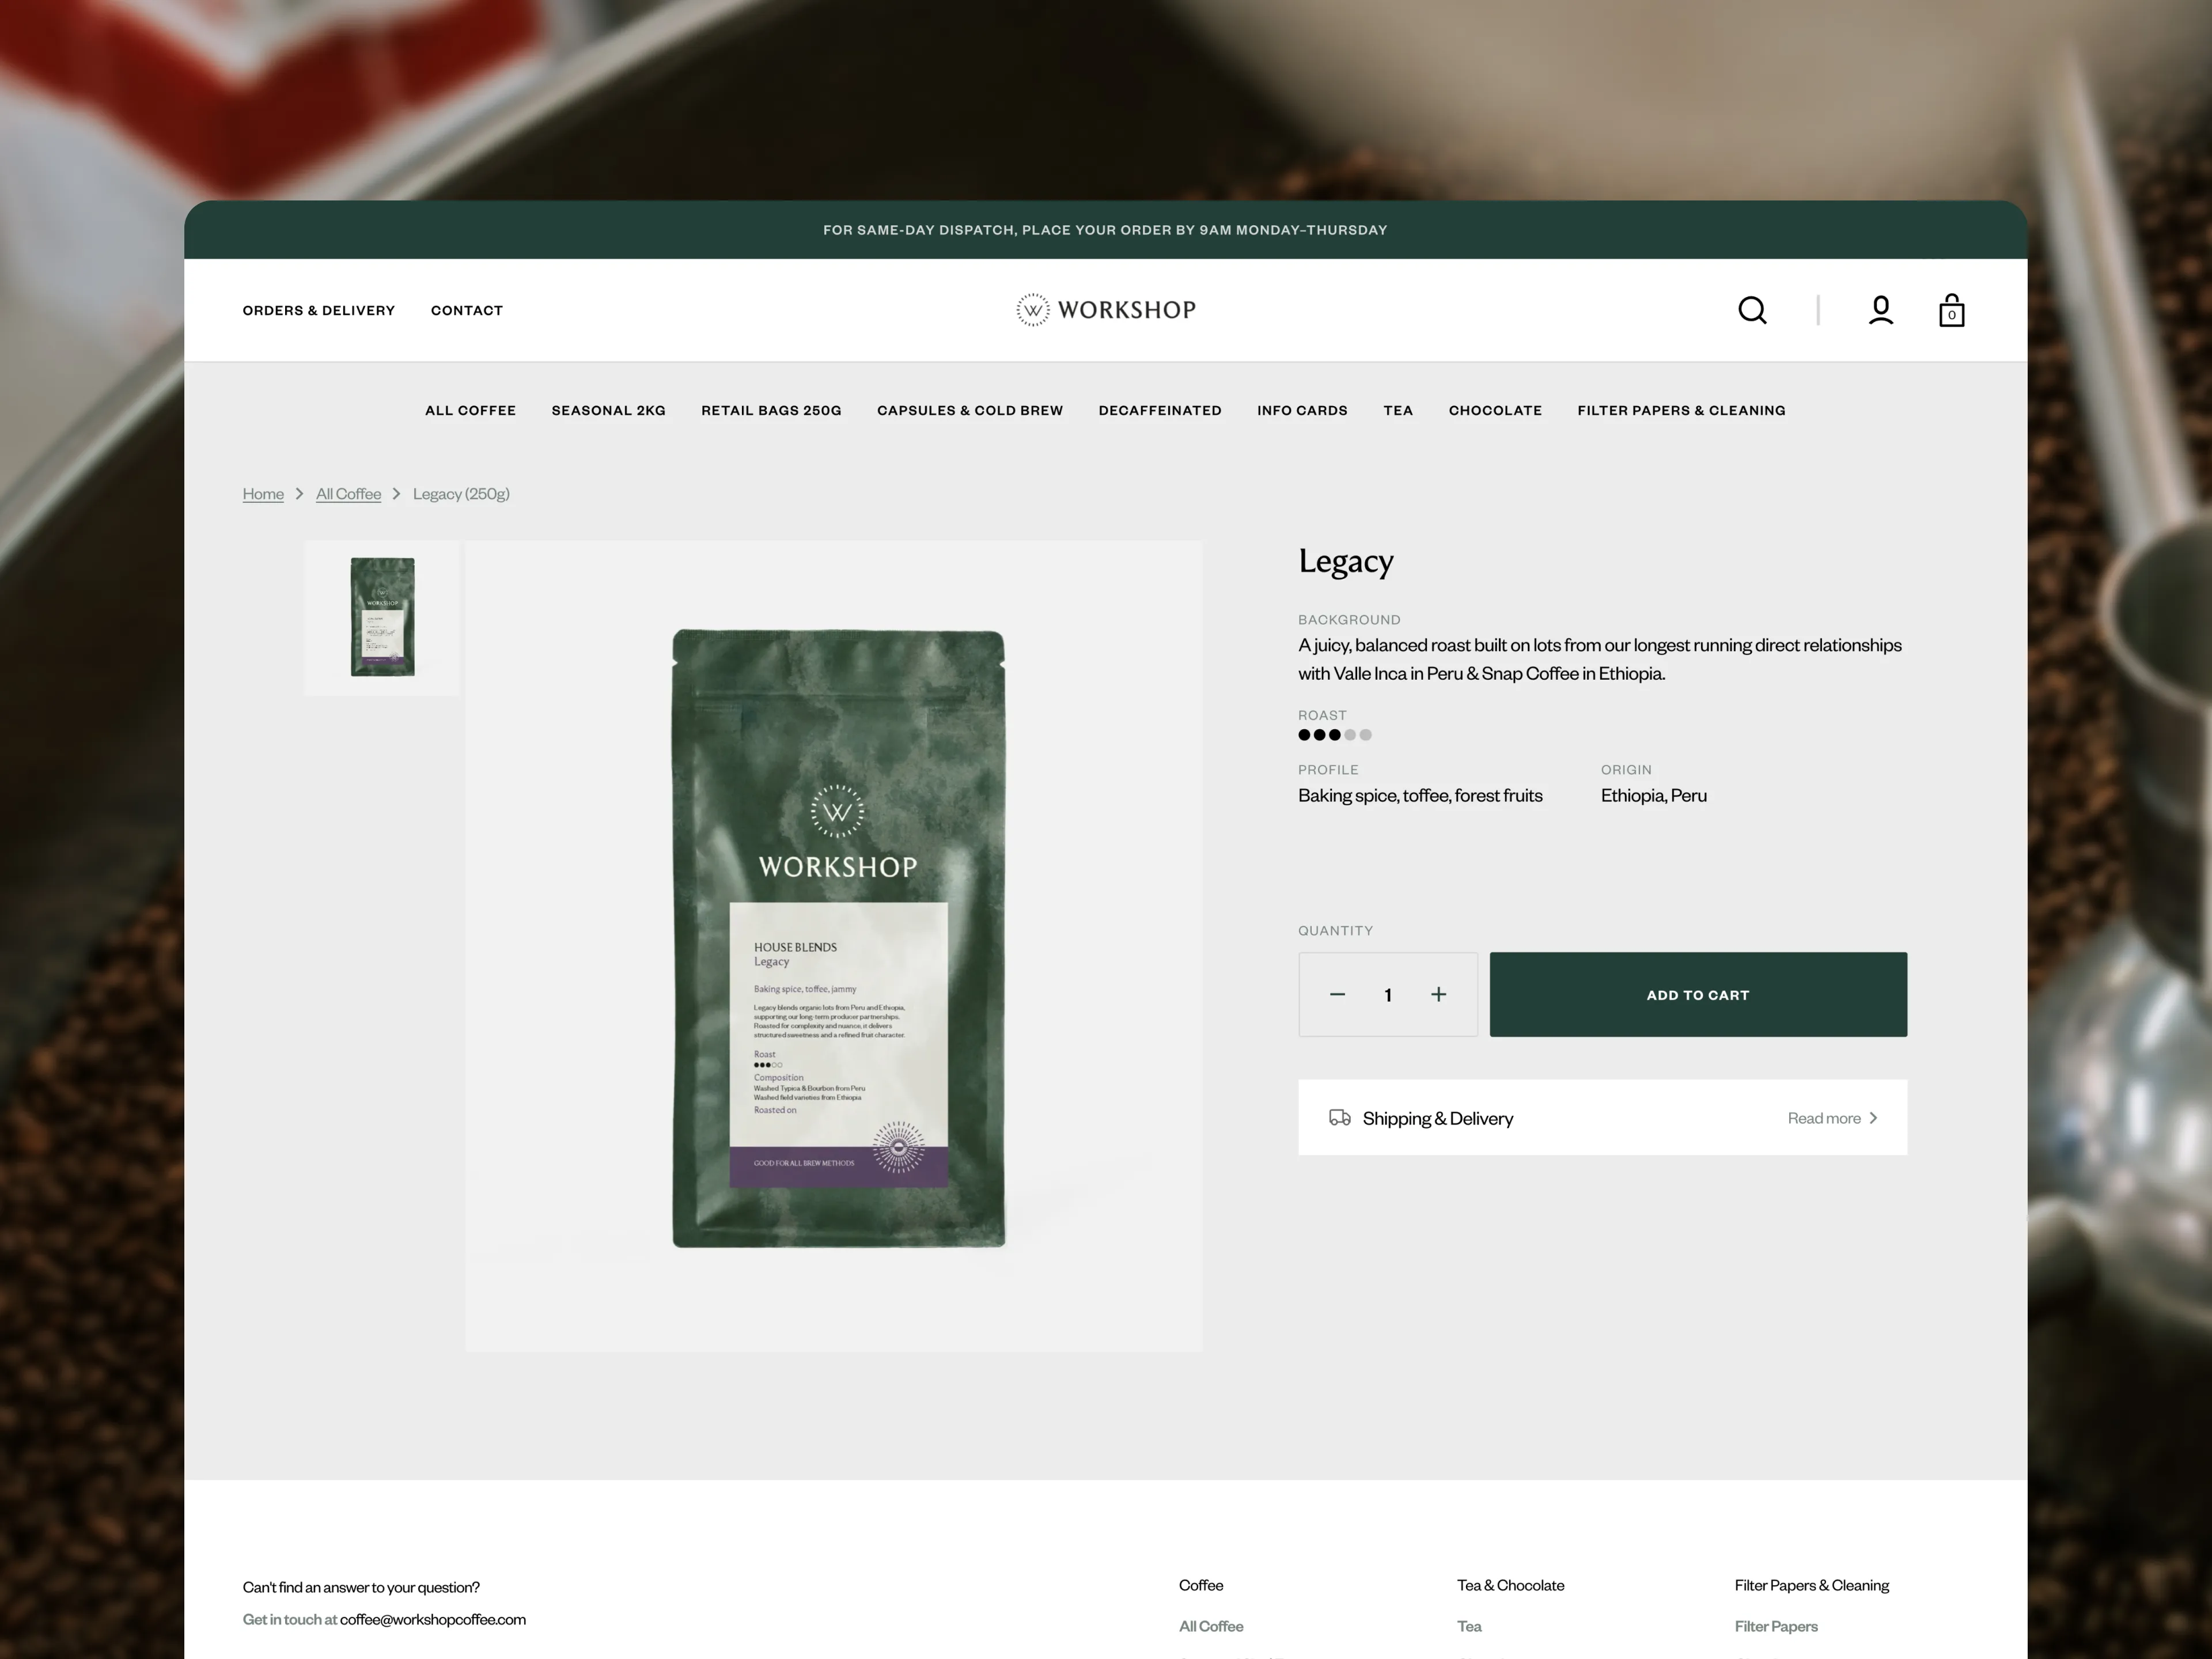Increase quantity with plus icon
Screen dimensions: 2212x1659
click(1438, 994)
